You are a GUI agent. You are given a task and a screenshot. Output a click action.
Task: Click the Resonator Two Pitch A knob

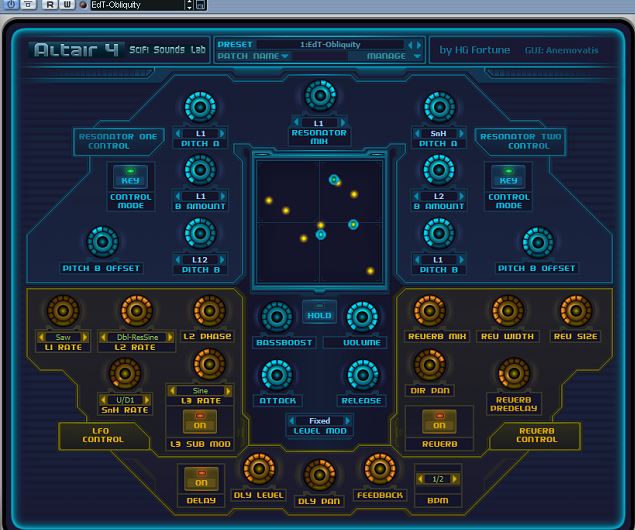pos(439,107)
